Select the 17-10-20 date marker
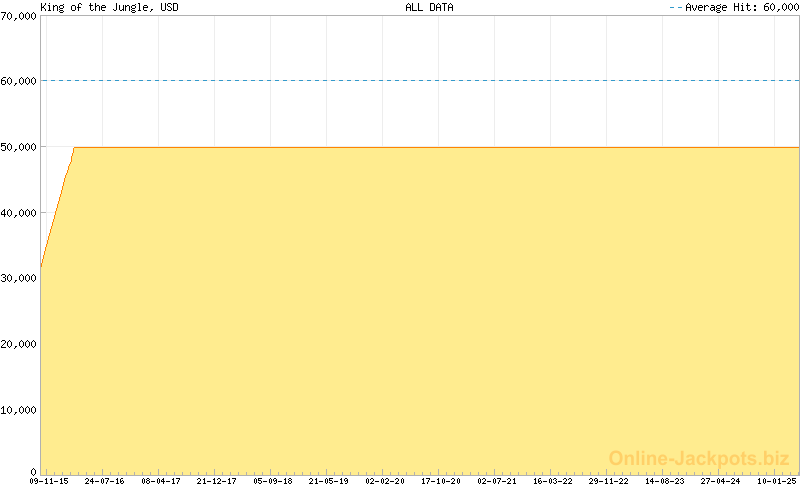Screen dimensions: 800x490 point(440,481)
